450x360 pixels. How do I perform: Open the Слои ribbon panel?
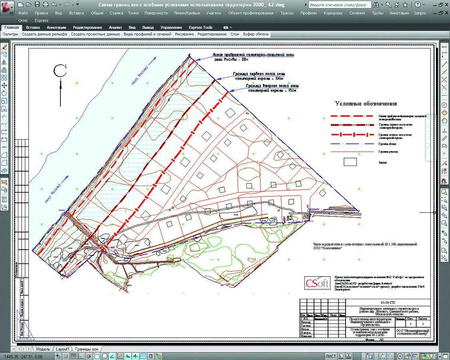[235, 34]
